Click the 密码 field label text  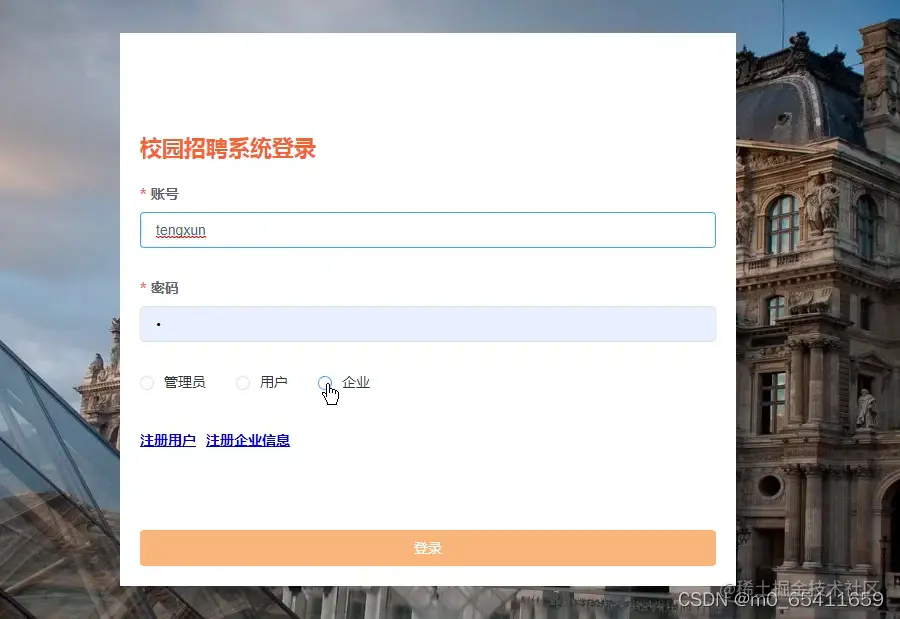pos(165,288)
